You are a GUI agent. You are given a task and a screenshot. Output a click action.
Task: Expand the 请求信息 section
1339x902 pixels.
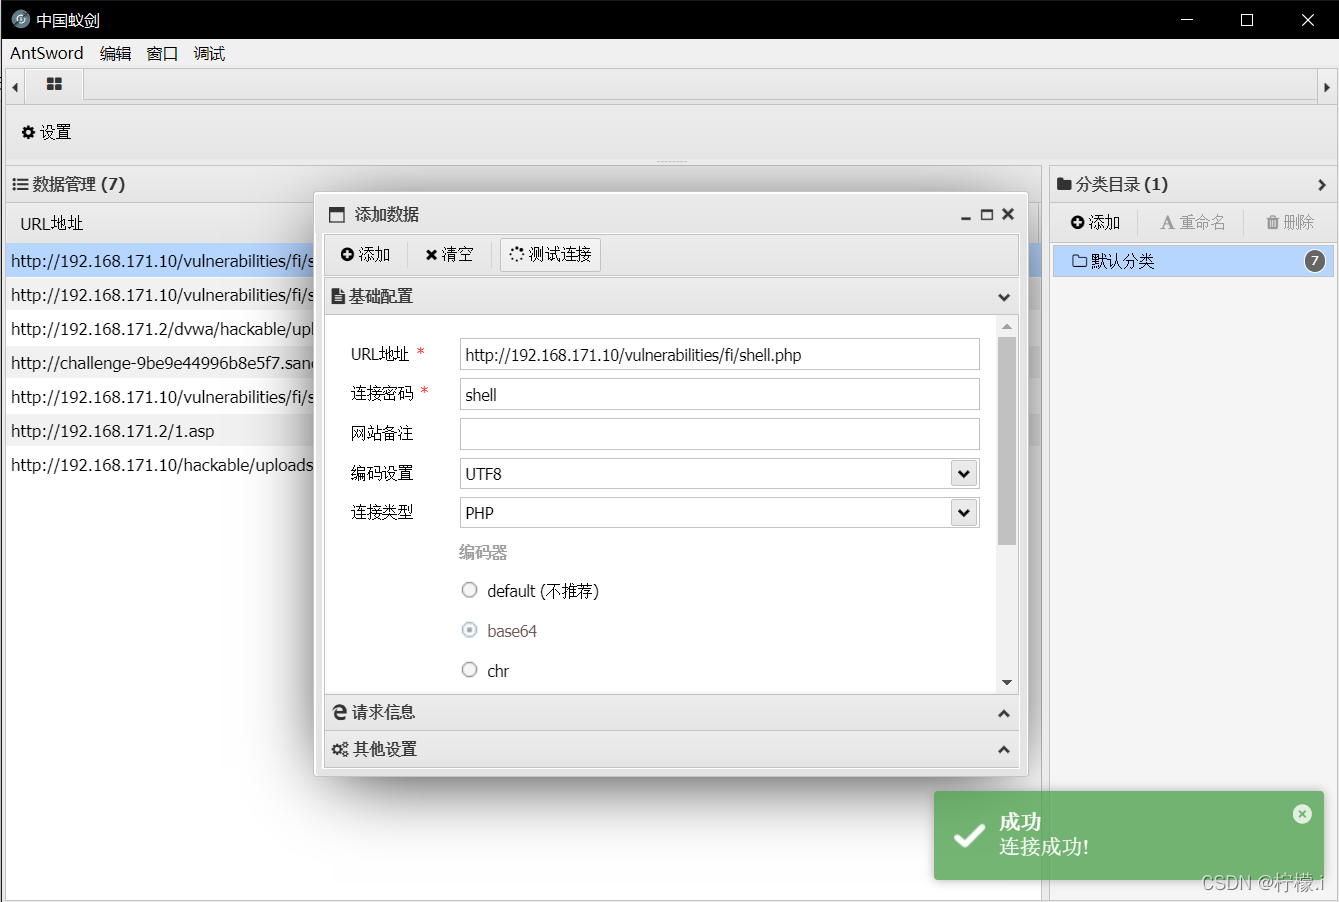[x=1004, y=713]
